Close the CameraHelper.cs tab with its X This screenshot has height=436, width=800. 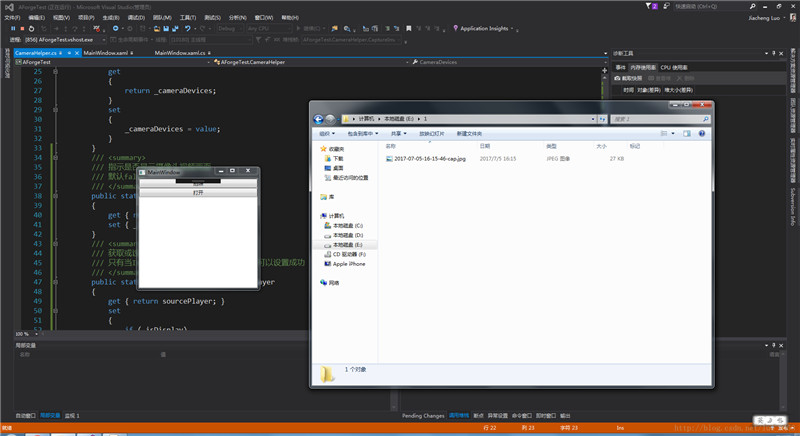pyautogui.click(x=77, y=53)
